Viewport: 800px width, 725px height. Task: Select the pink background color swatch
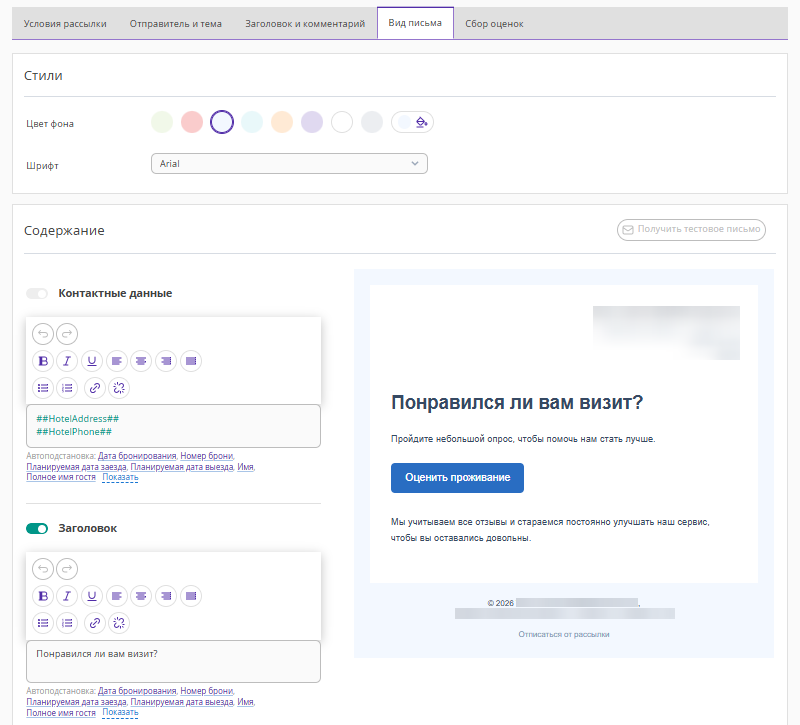tap(192, 122)
